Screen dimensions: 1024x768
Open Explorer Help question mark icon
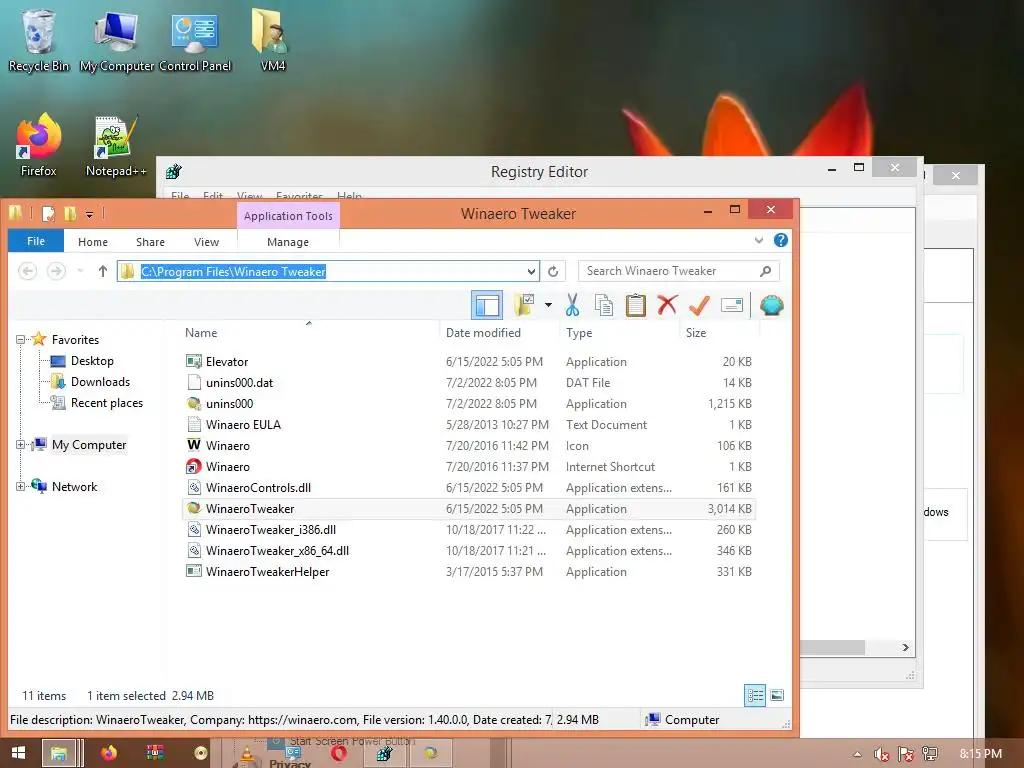[x=780, y=240]
